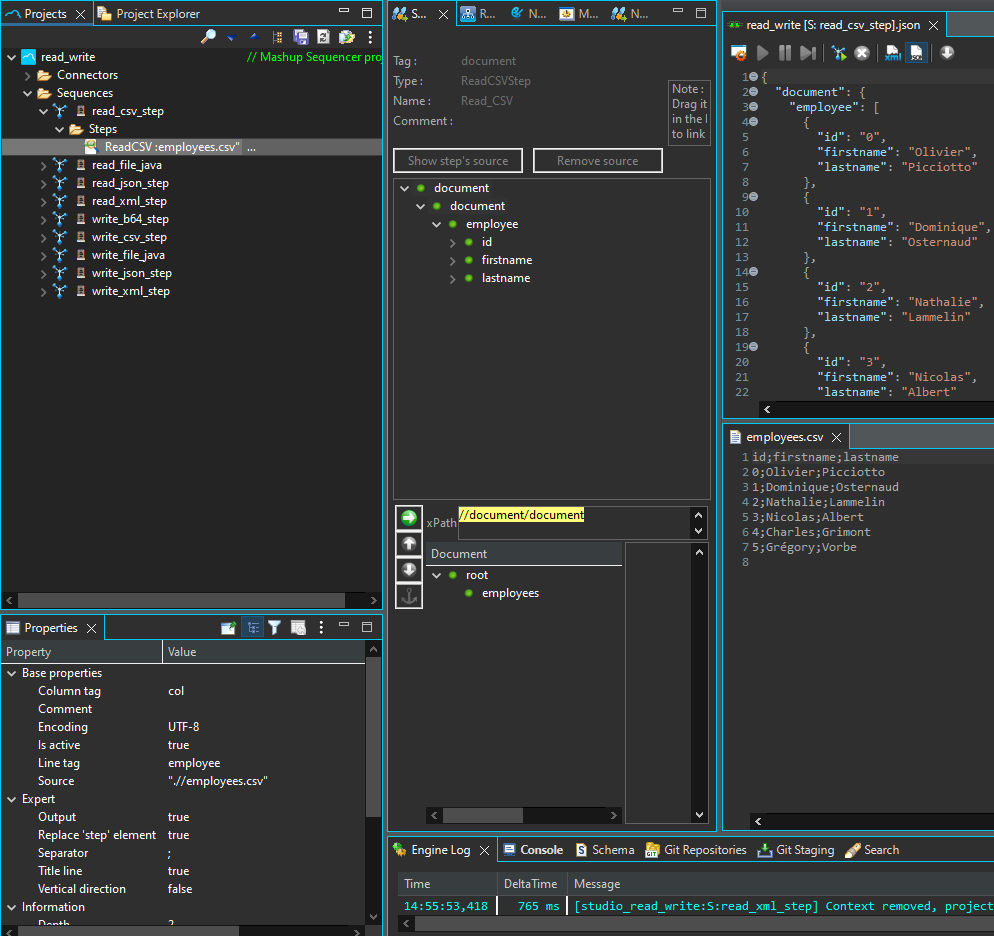Click the pin property view icon

[x=228, y=628]
